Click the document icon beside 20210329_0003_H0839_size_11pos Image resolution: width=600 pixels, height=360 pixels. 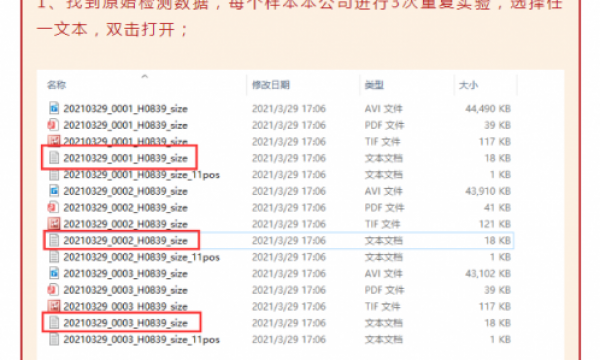(54, 339)
